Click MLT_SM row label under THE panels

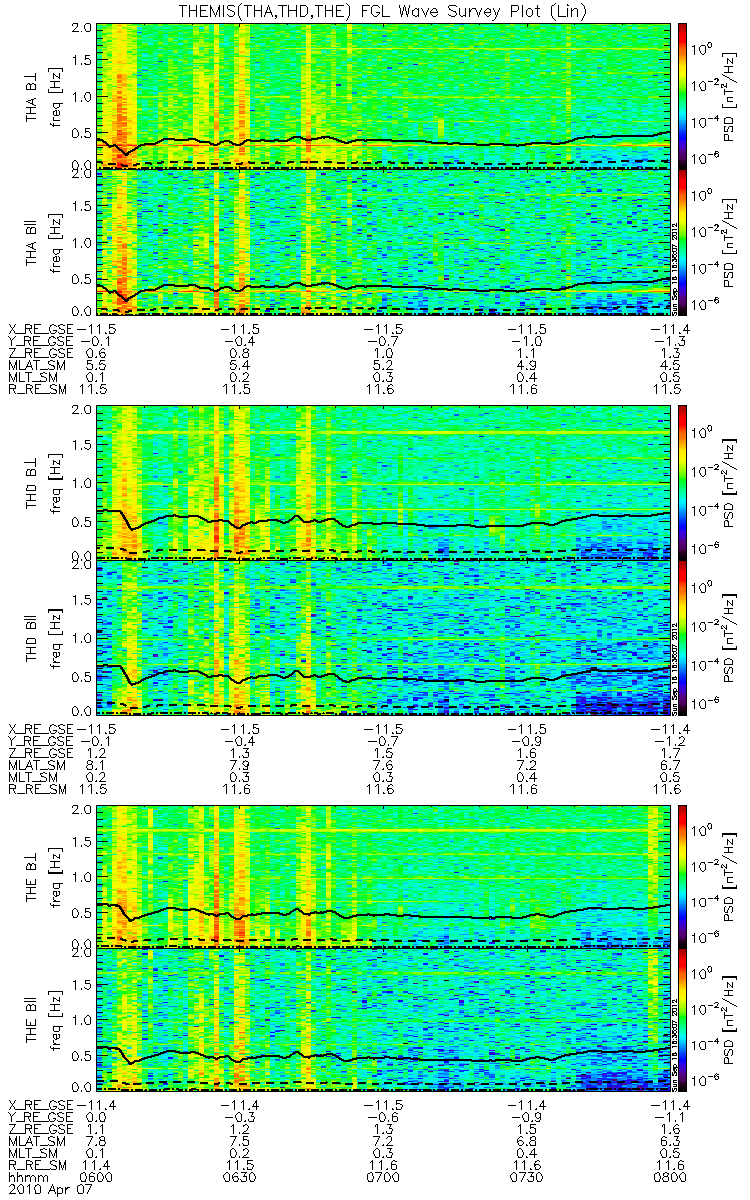pyautogui.click(x=31, y=1152)
